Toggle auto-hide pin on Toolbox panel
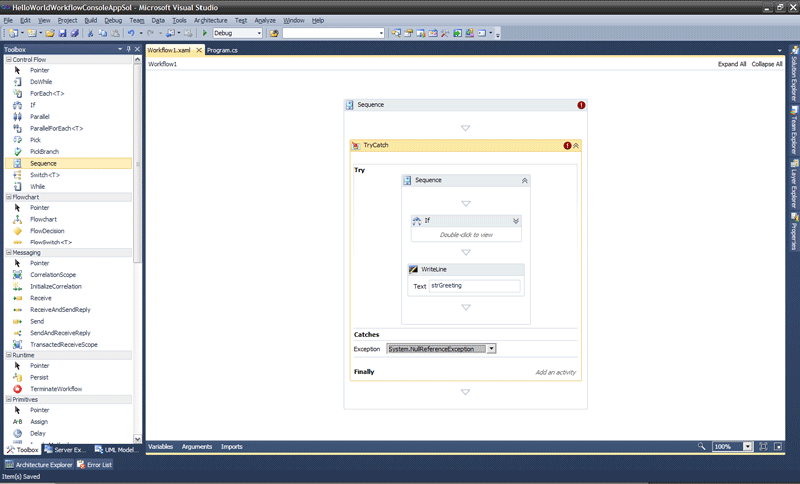This screenshot has height=484, width=800. [x=129, y=49]
